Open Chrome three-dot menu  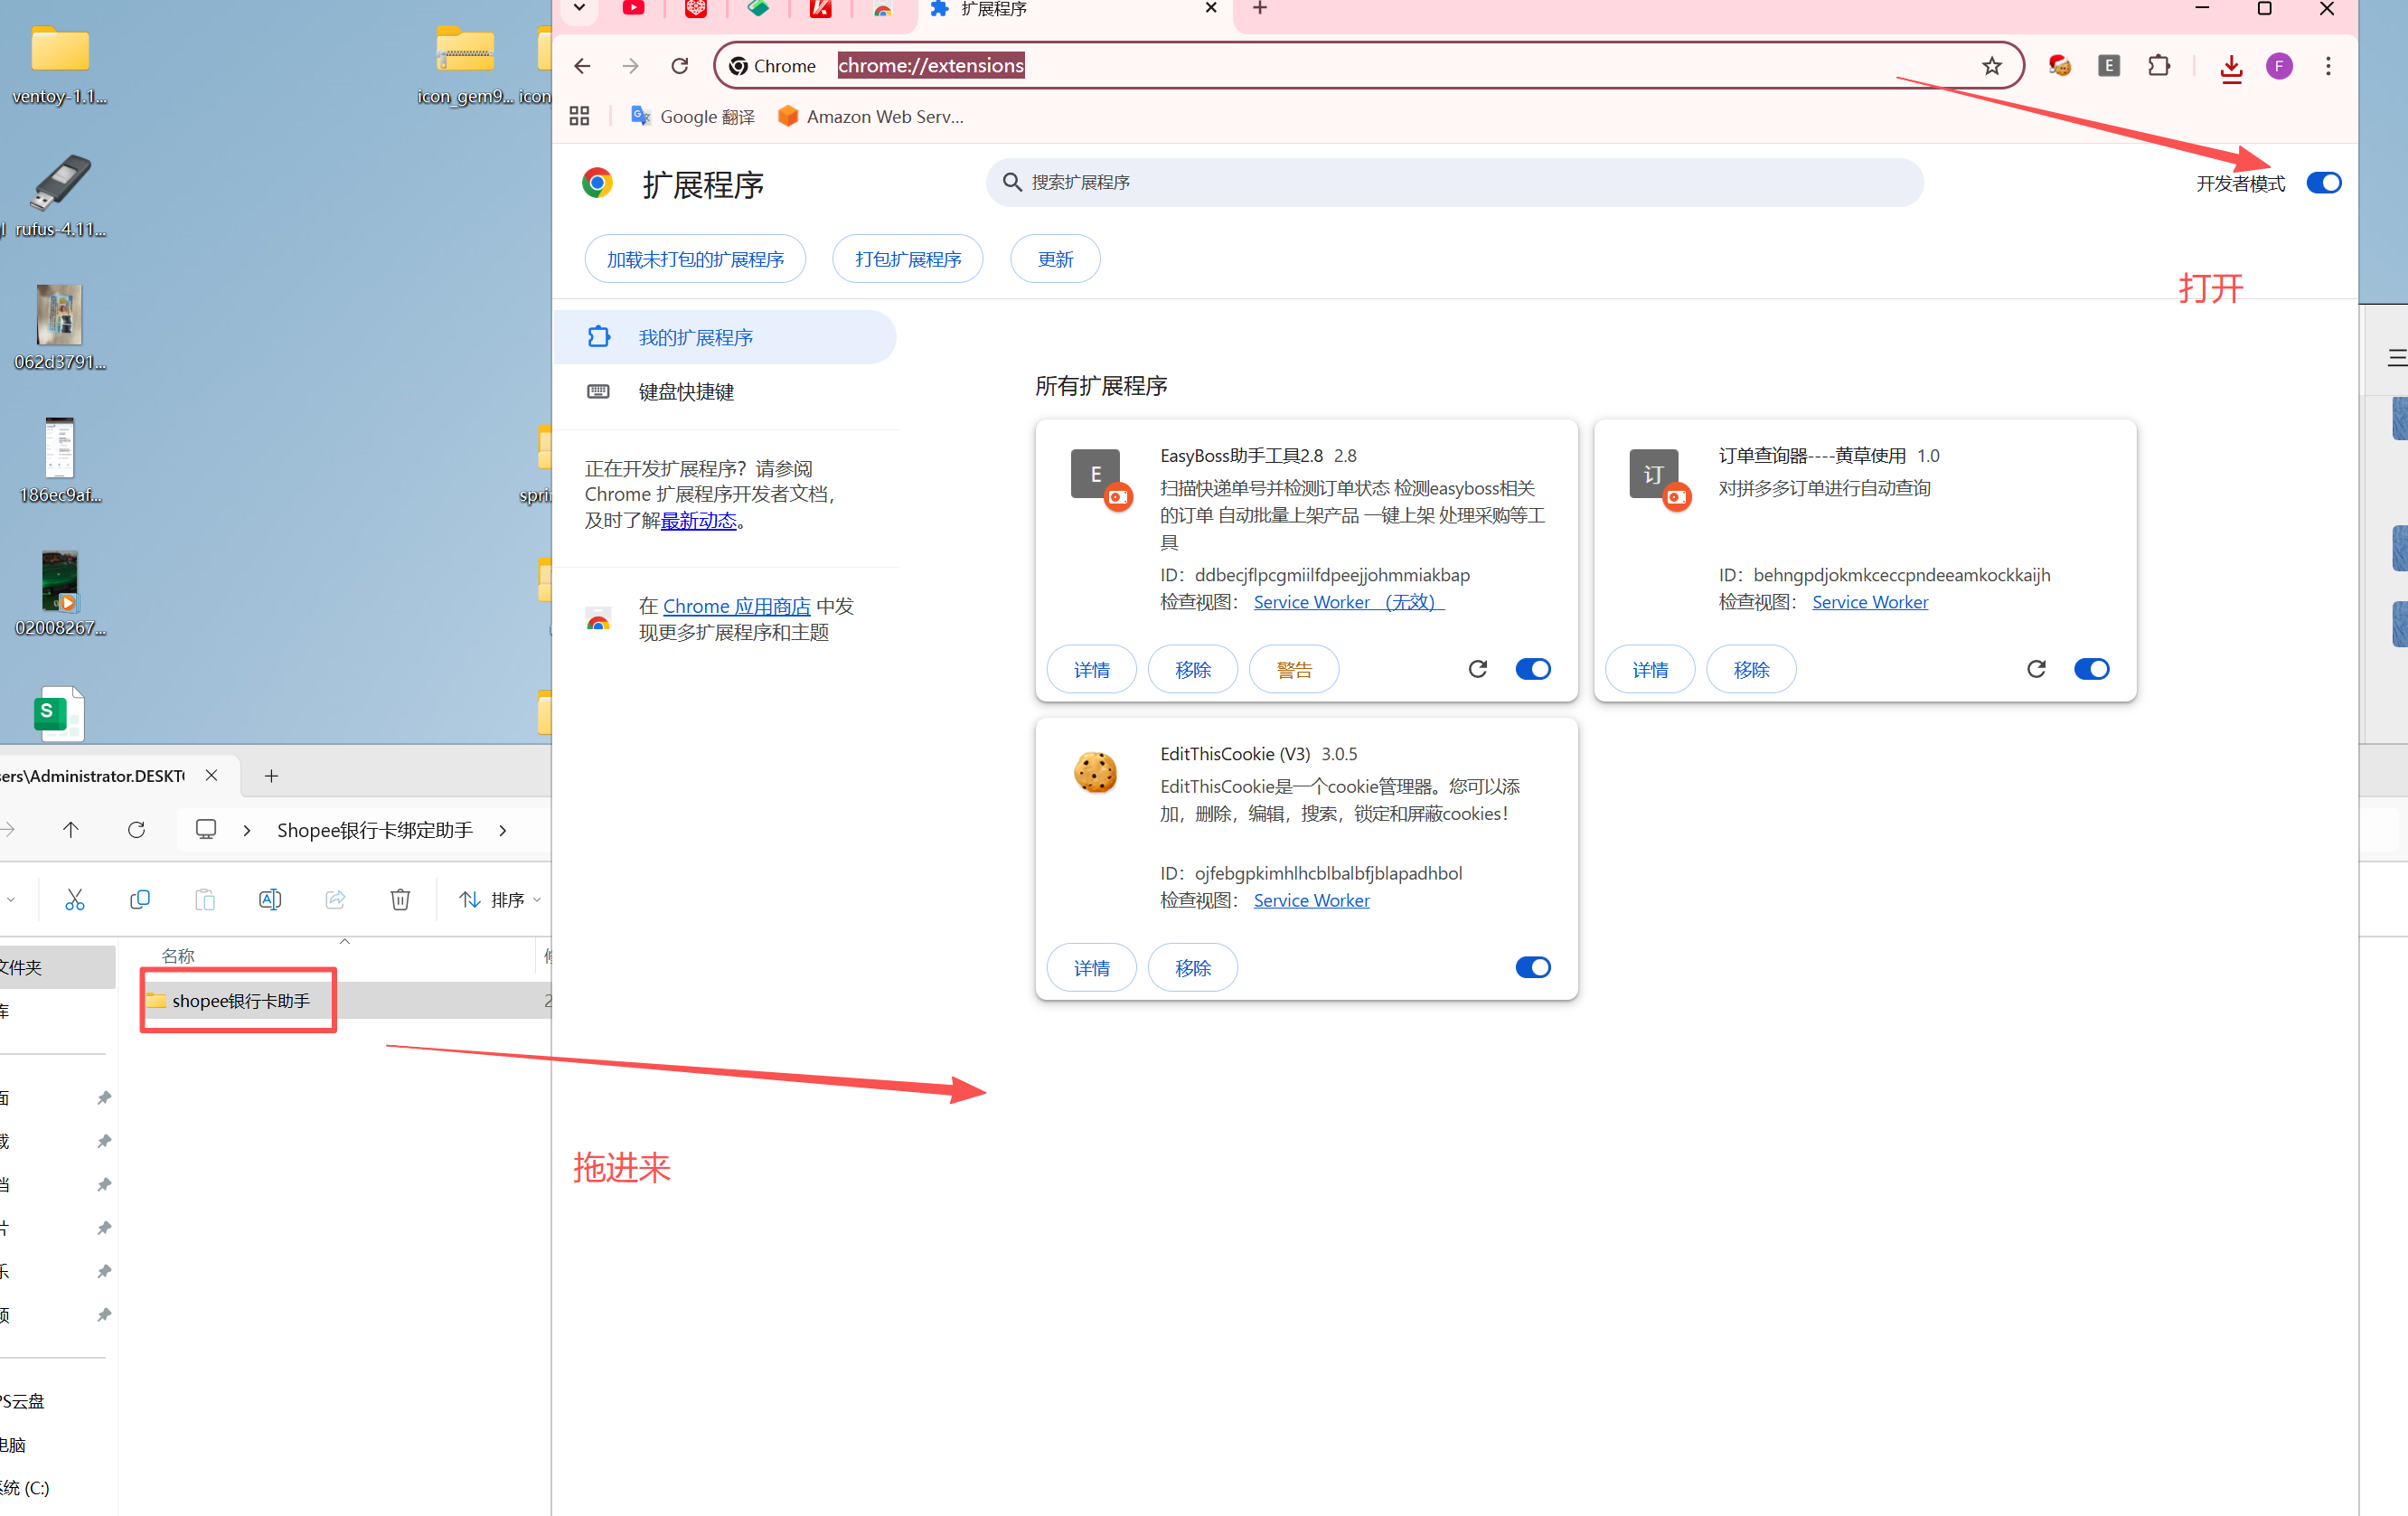click(2328, 66)
